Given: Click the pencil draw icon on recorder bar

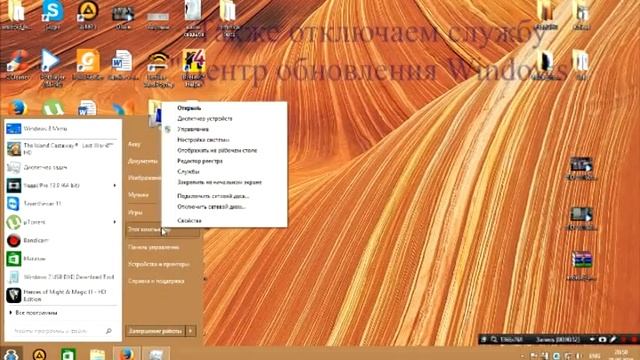Looking at the screenshot, I should (x=613, y=339).
